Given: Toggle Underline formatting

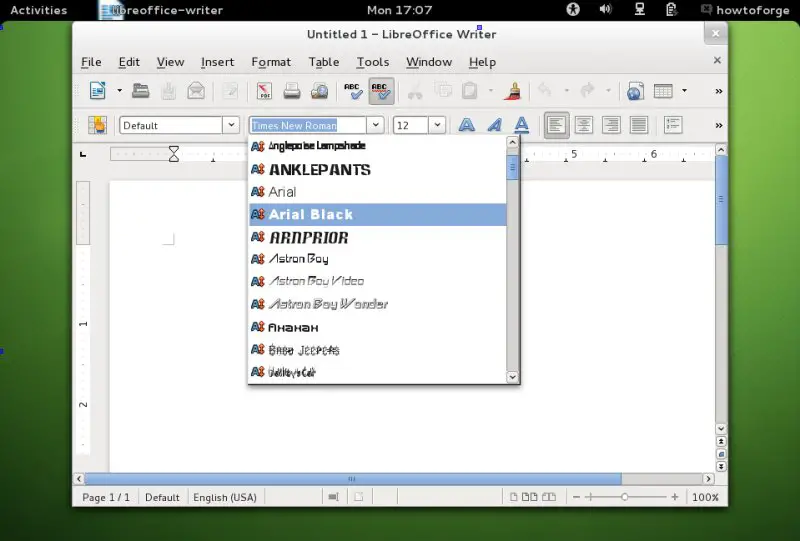Looking at the screenshot, I should (521, 125).
